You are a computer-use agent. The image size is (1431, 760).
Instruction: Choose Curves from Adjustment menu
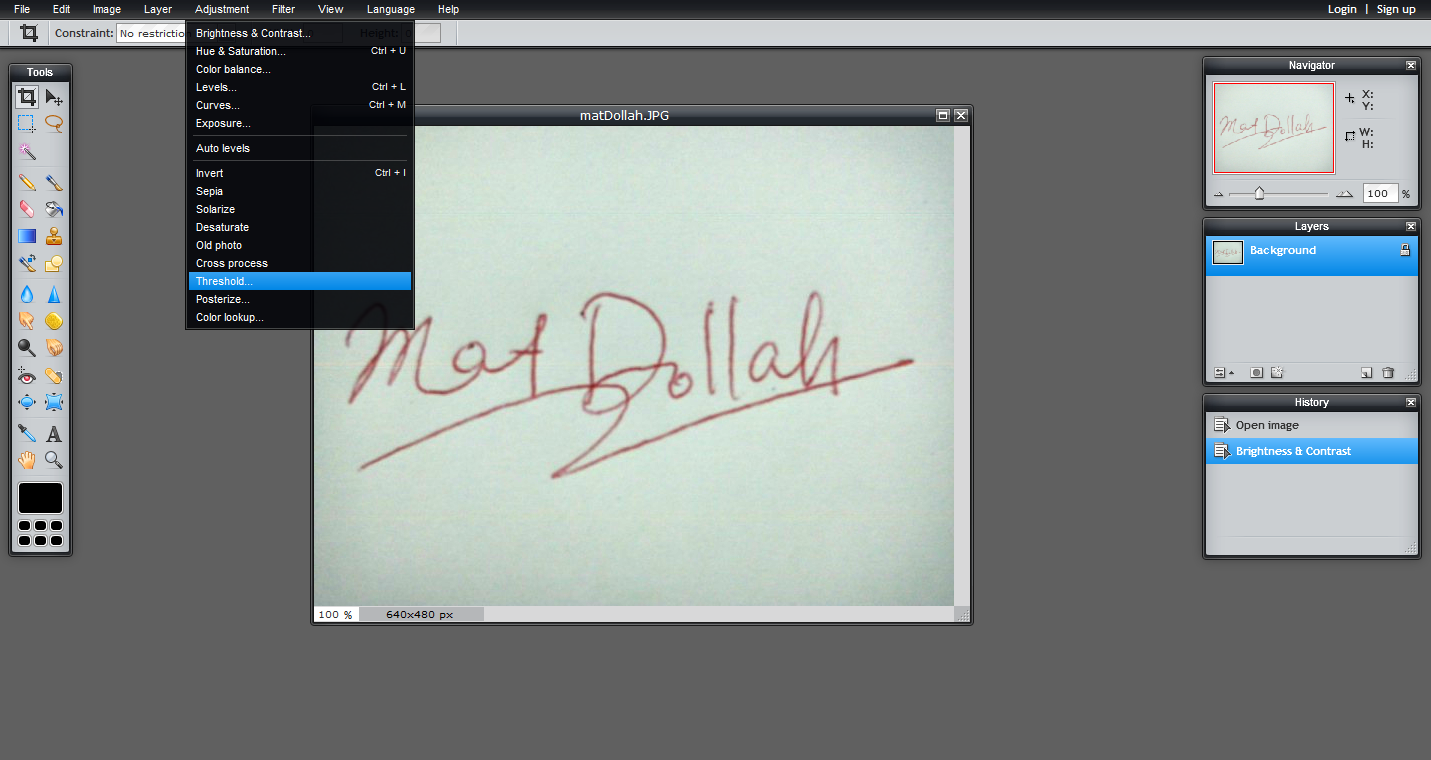point(300,105)
